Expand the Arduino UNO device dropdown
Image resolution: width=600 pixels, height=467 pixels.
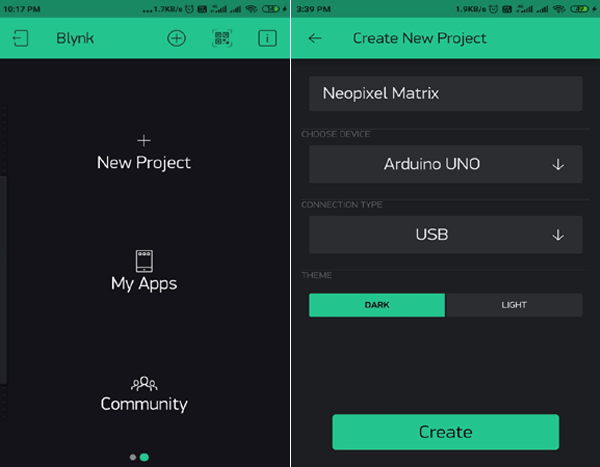coord(445,164)
